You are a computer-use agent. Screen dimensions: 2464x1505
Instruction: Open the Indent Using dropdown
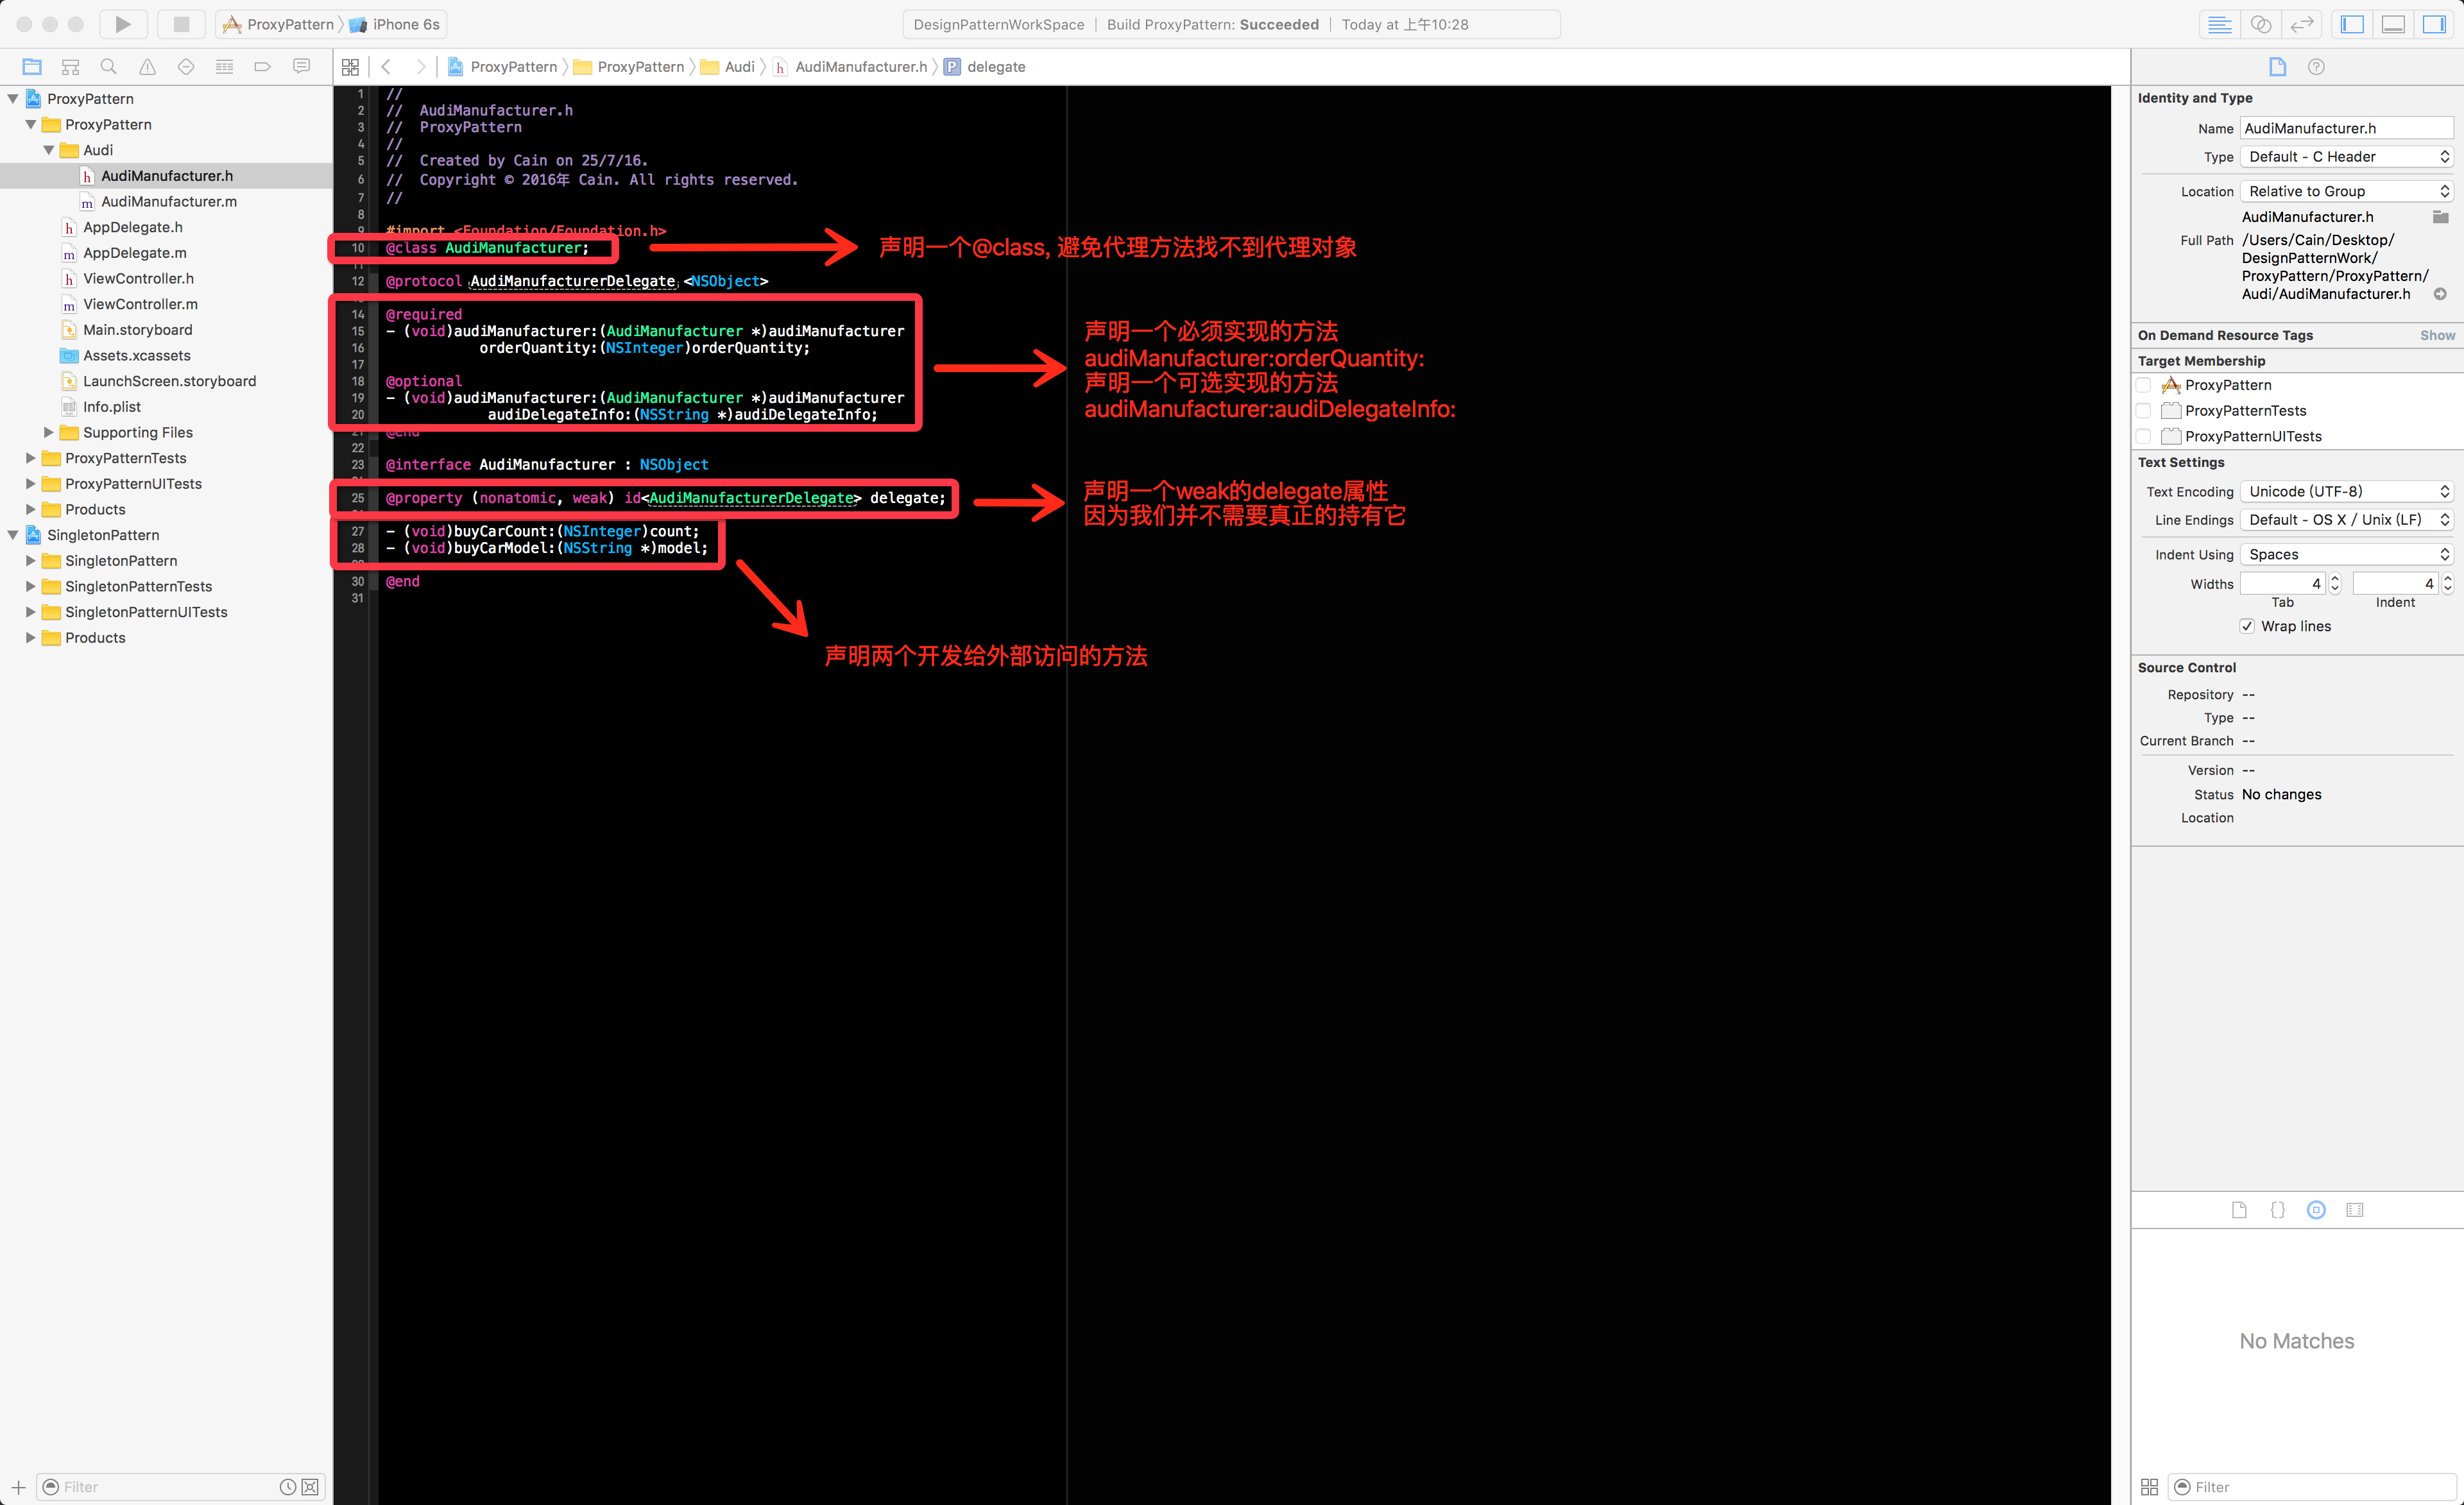[2346, 554]
